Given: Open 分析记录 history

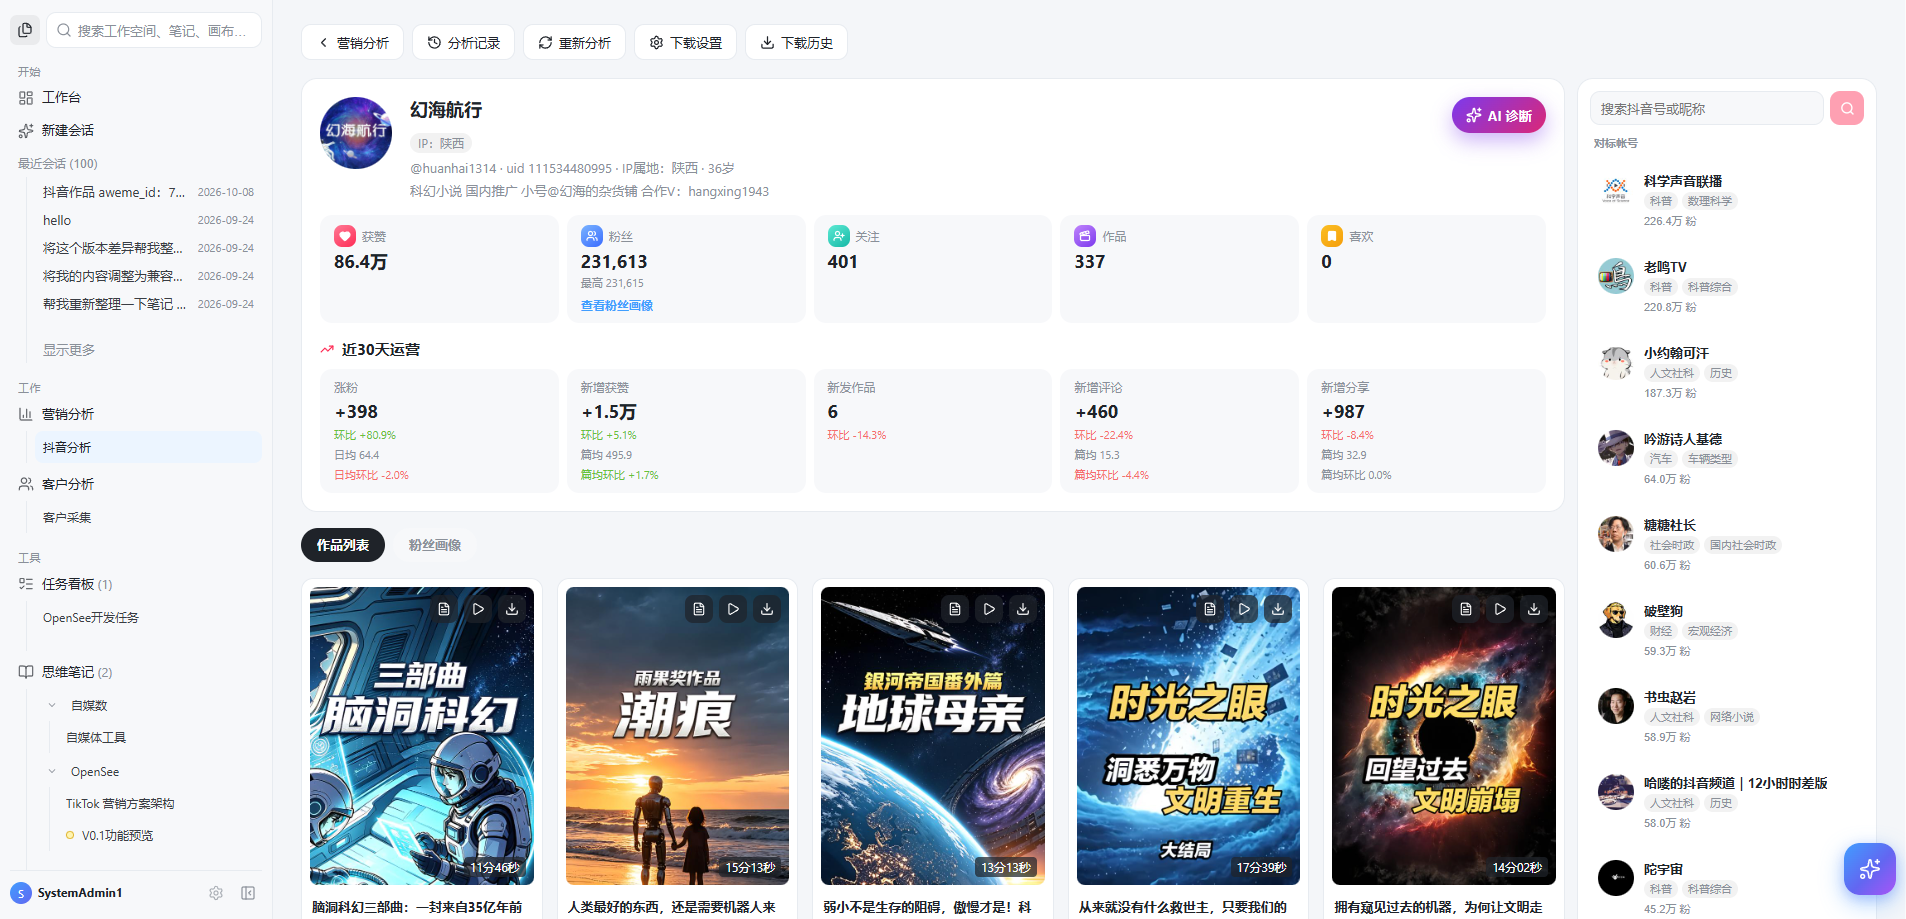Looking at the screenshot, I should point(464,43).
